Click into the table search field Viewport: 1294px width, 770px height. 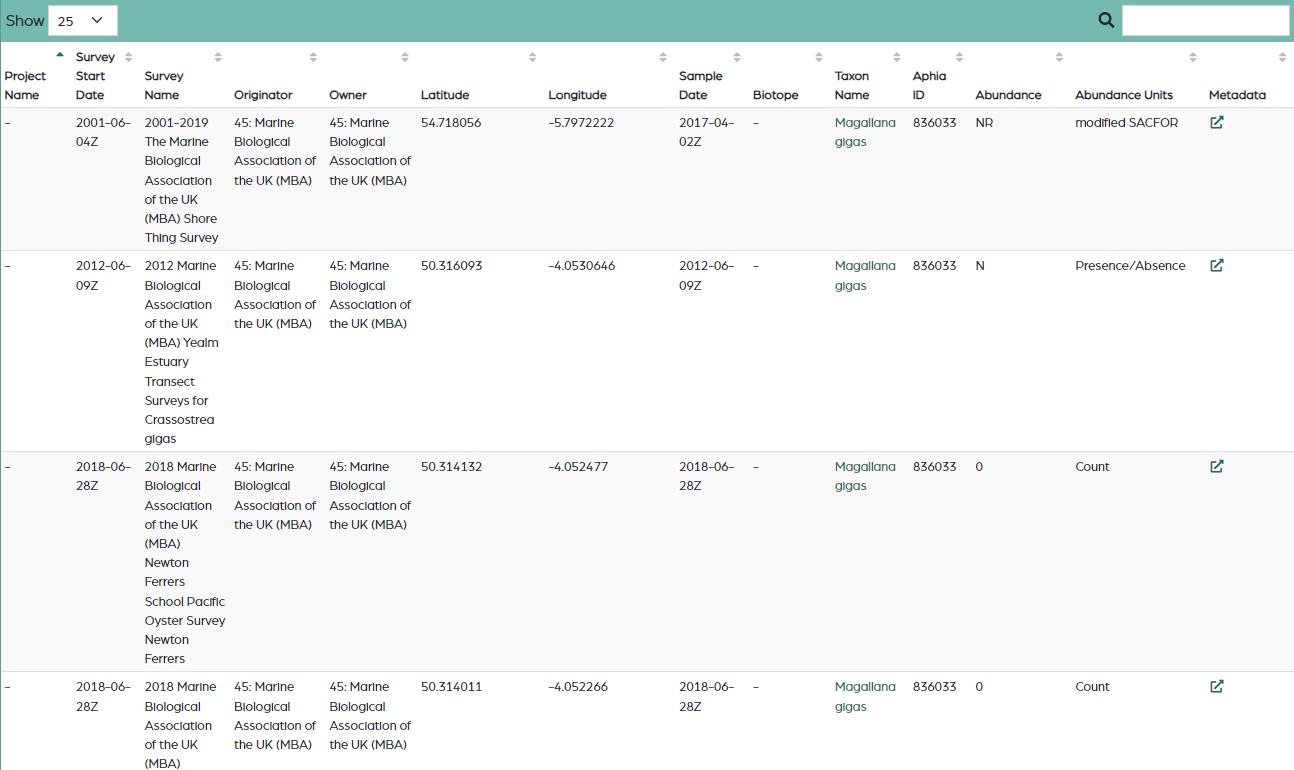click(x=1205, y=21)
